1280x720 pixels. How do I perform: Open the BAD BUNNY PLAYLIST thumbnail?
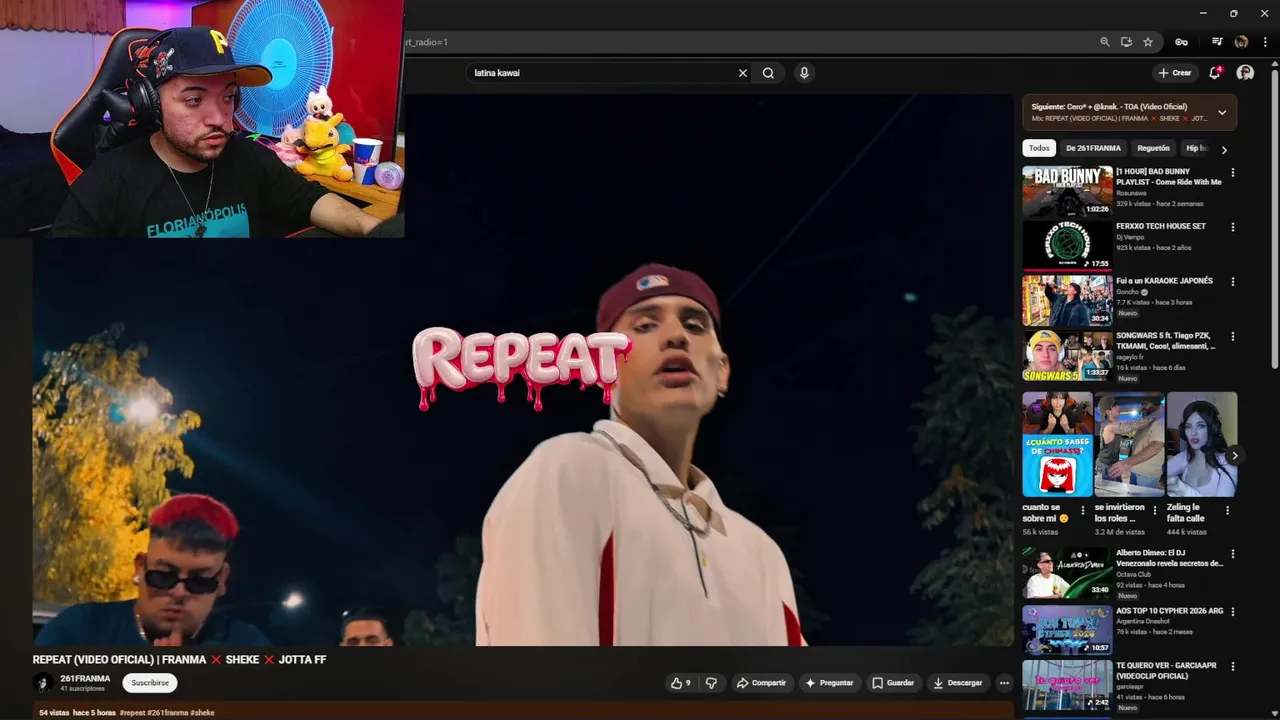[x=1067, y=191]
